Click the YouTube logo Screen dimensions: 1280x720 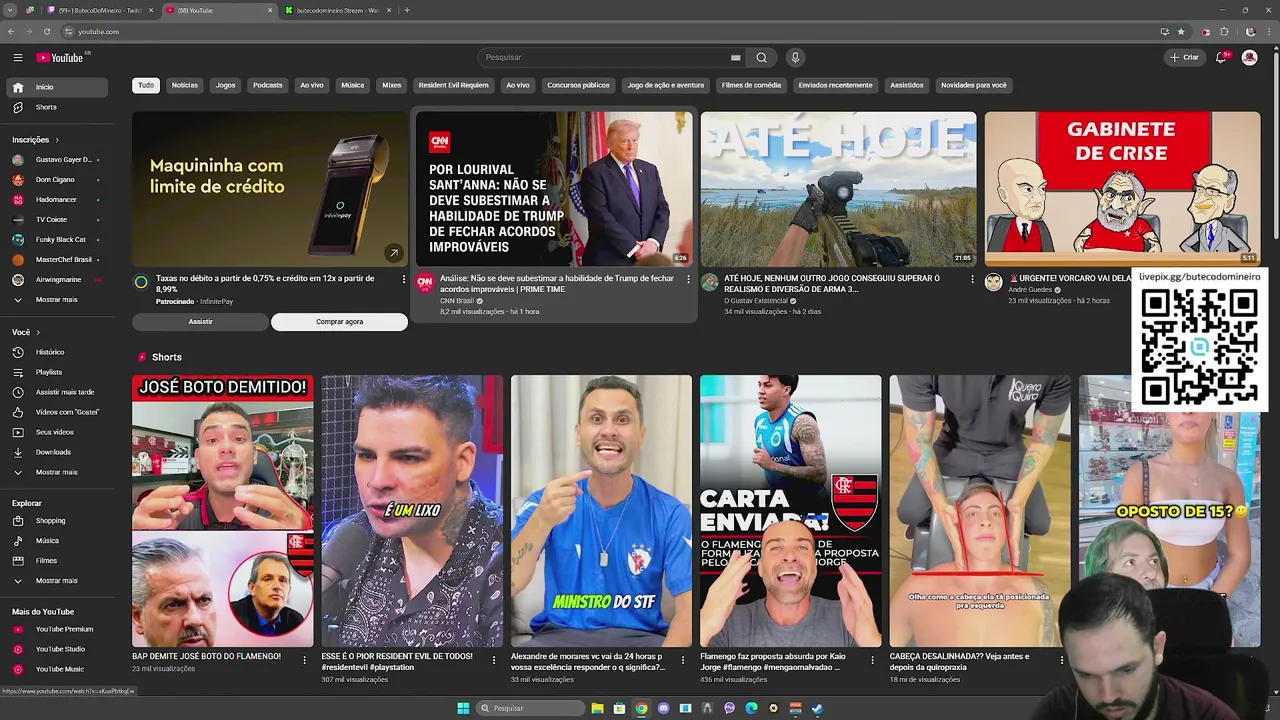click(60, 57)
